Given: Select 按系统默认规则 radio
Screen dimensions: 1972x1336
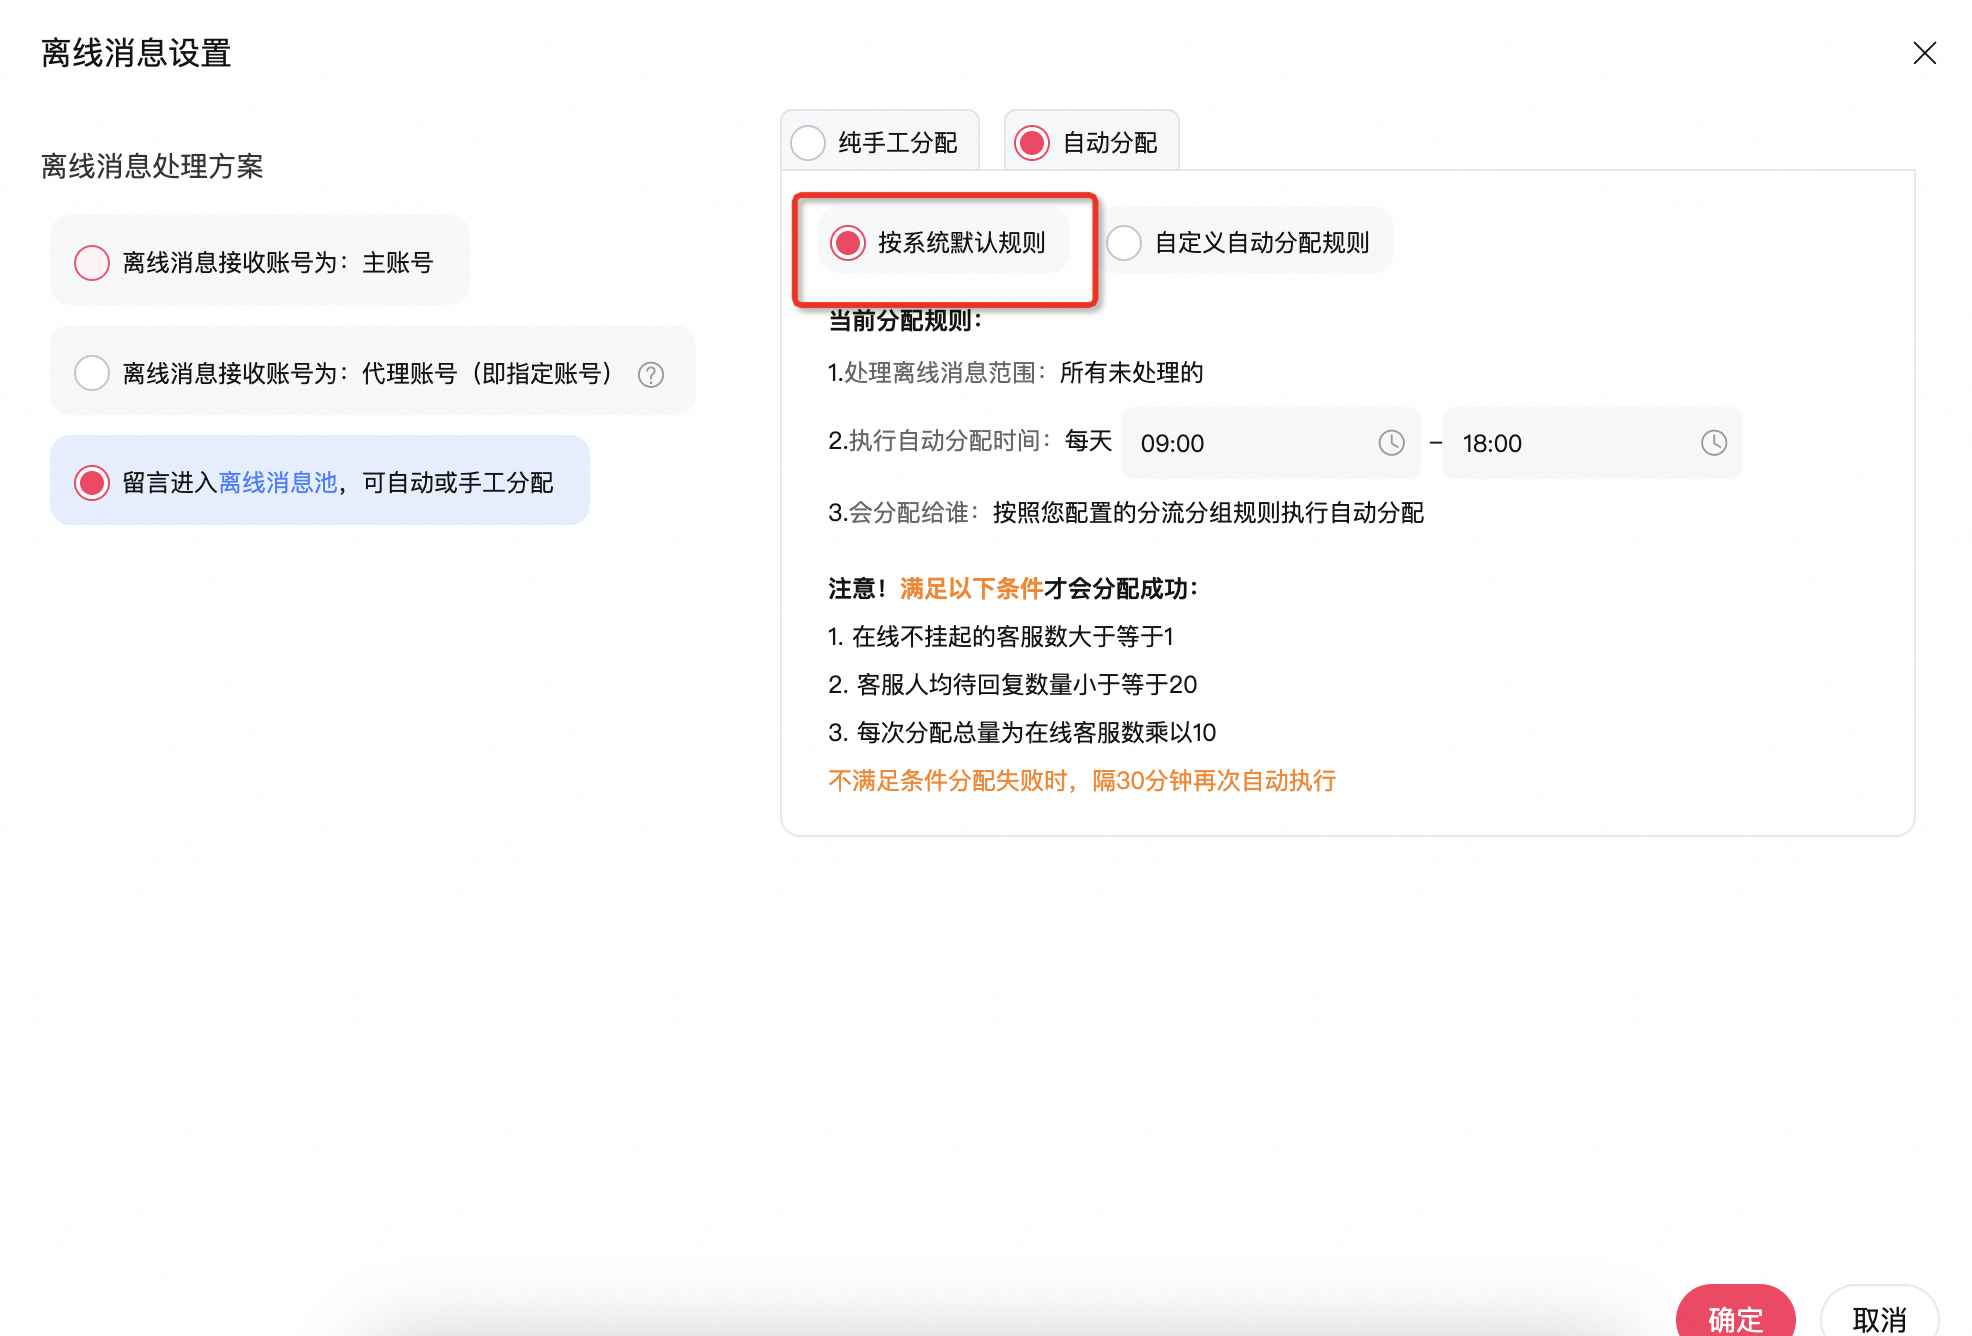Looking at the screenshot, I should (848, 243).
